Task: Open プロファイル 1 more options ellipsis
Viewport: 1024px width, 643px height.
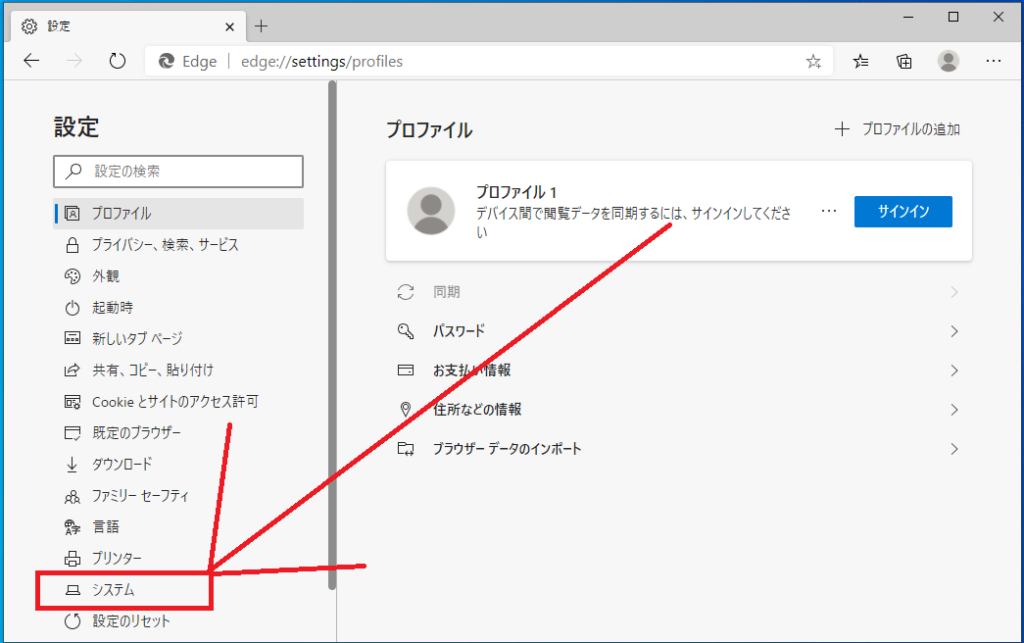Action: pyautogui.click(x=828, y=212)
